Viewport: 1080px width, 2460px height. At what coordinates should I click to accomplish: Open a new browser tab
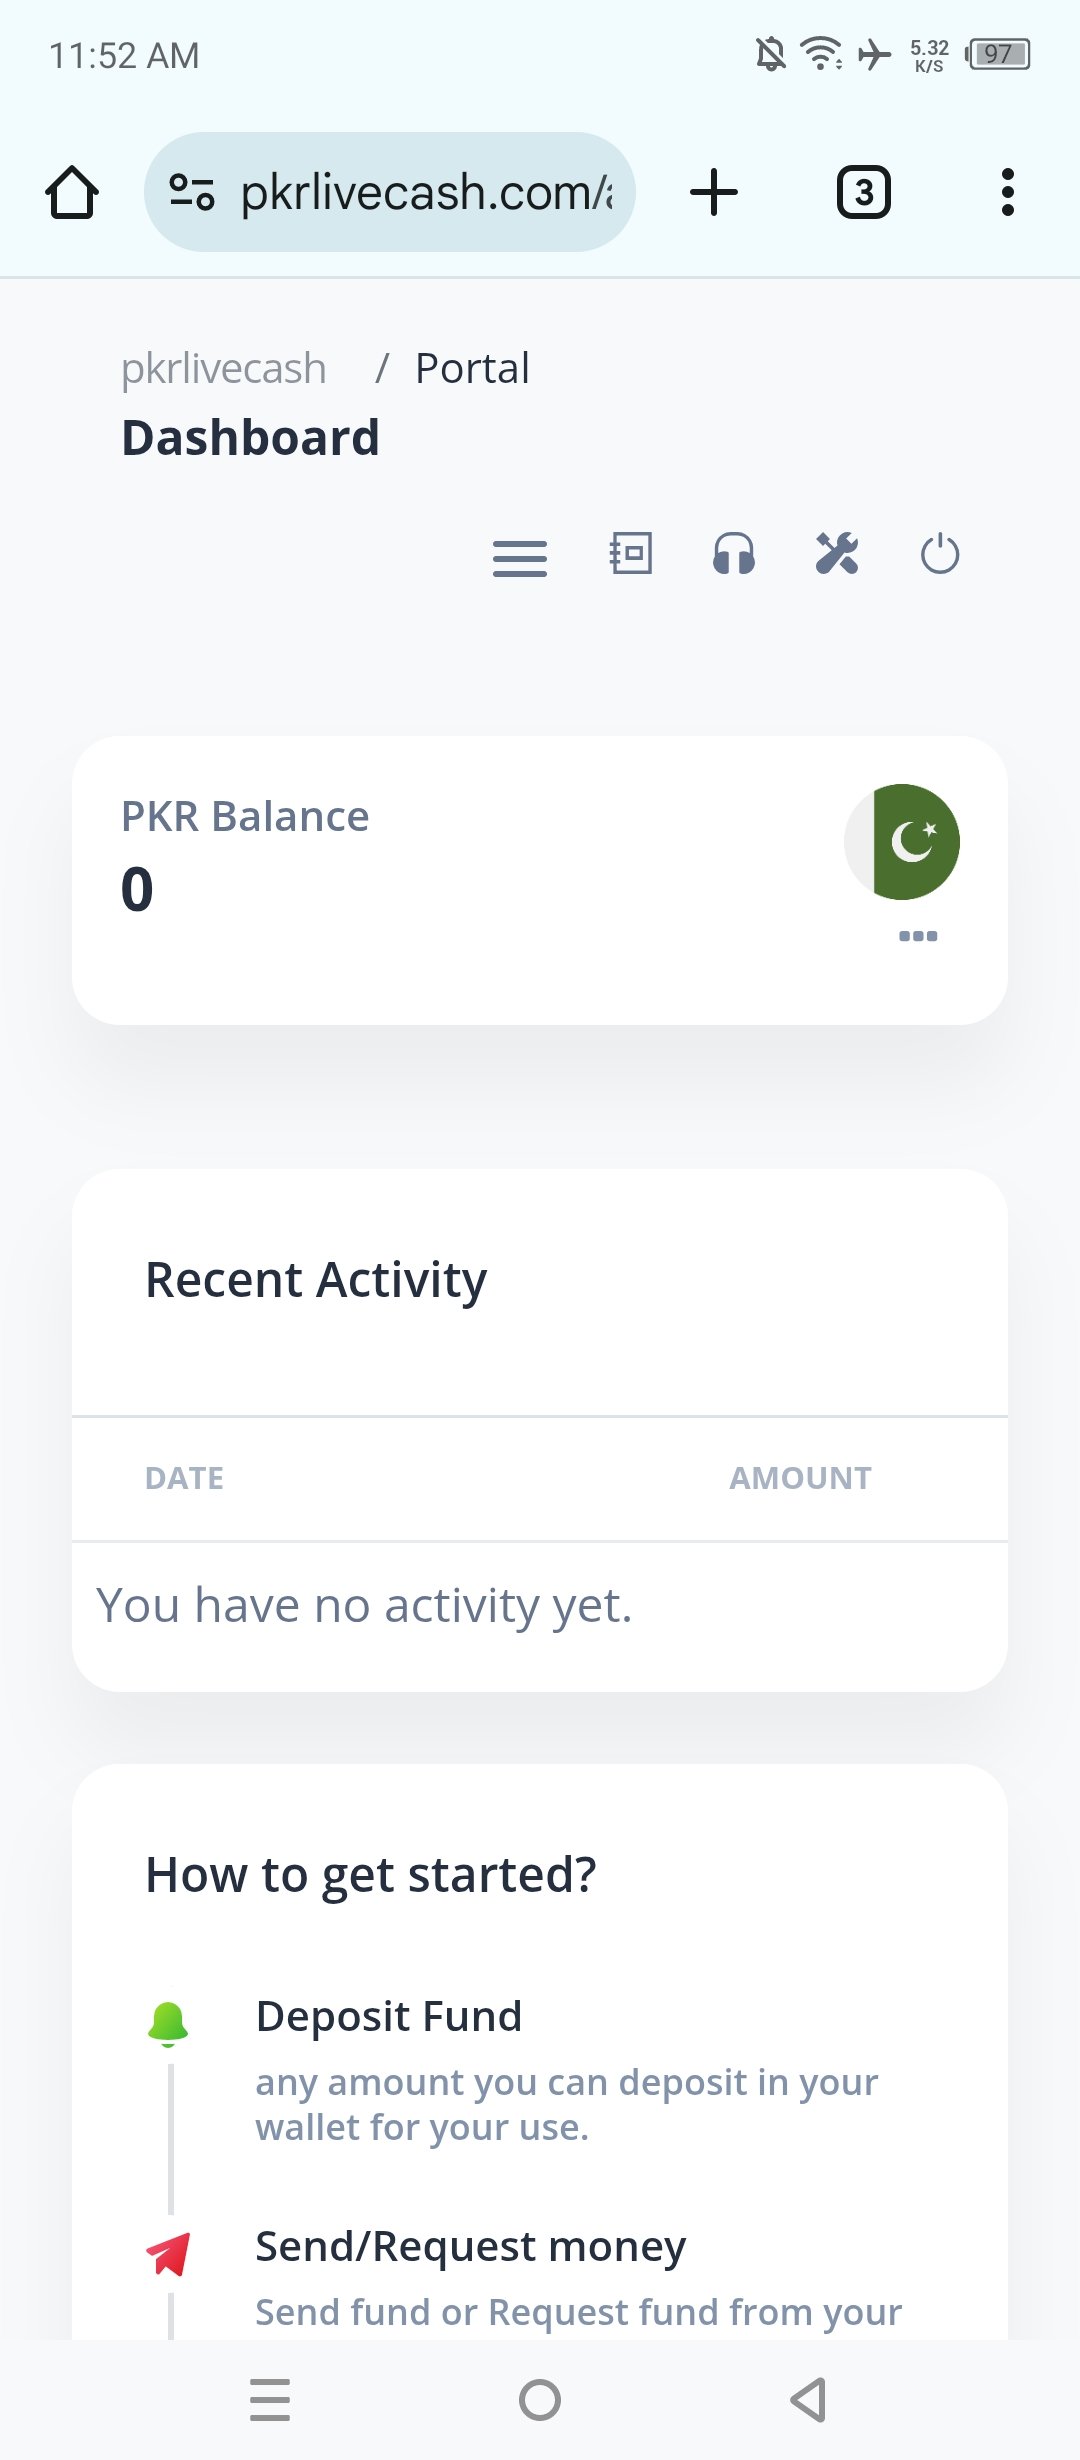(714, 192)
